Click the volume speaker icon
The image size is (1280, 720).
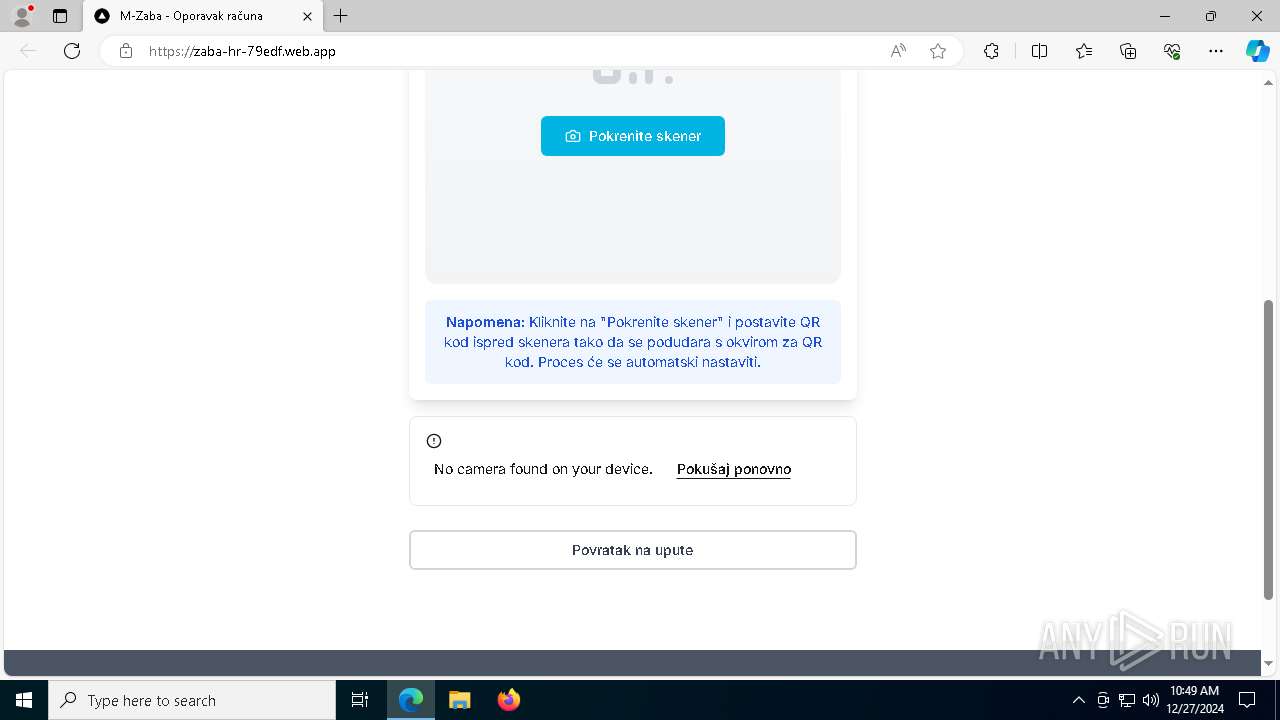[1150, 700]
